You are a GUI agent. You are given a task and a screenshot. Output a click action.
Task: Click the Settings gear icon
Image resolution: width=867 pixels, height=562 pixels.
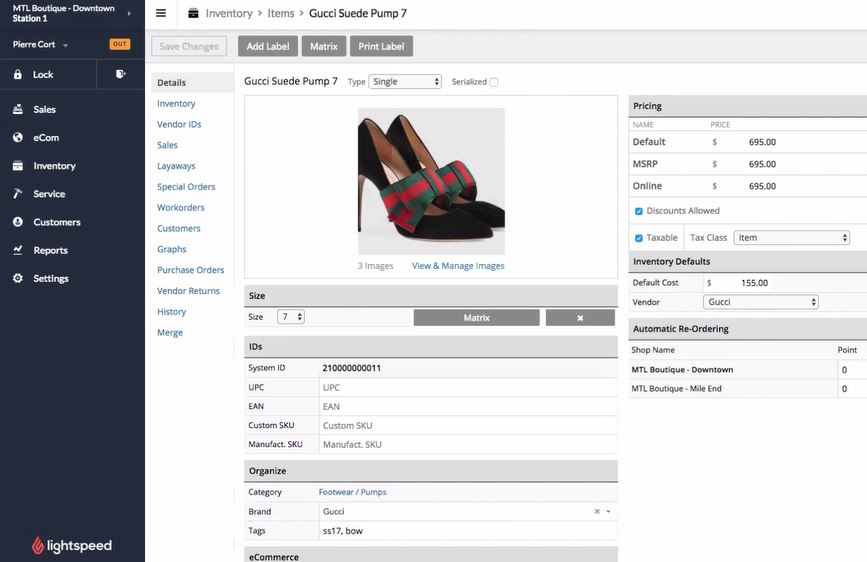(18, 278)
